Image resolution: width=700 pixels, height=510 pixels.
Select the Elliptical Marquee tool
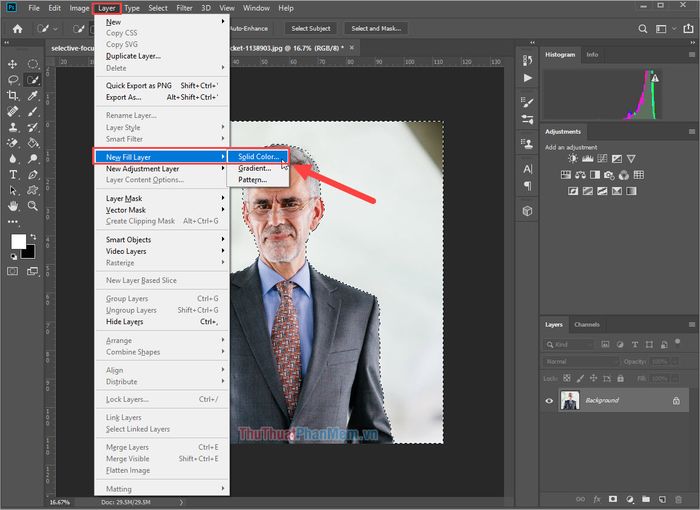pos(33,64)
